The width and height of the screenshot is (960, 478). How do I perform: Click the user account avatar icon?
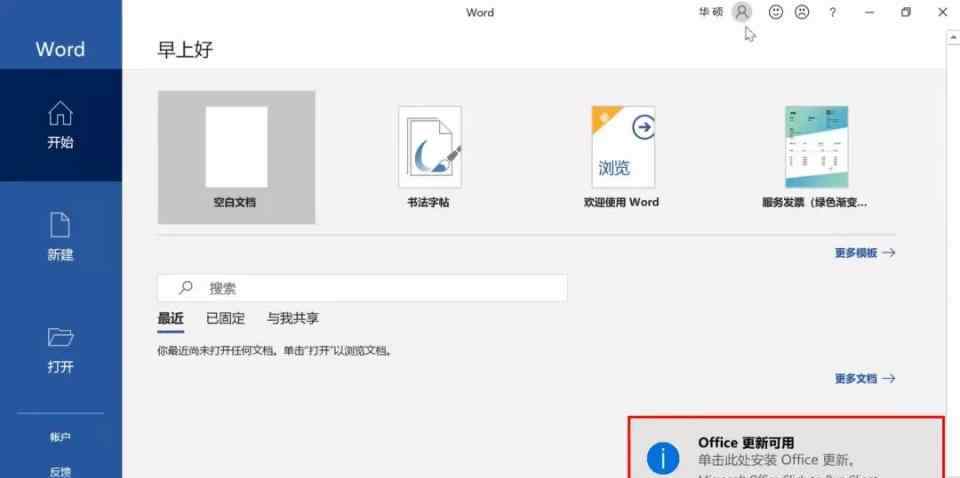click(x=741, y=12)
